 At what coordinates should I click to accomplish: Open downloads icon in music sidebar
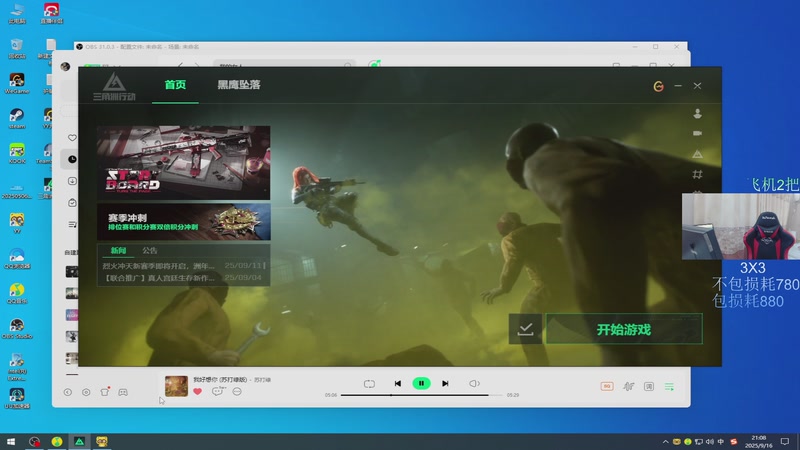72,181
